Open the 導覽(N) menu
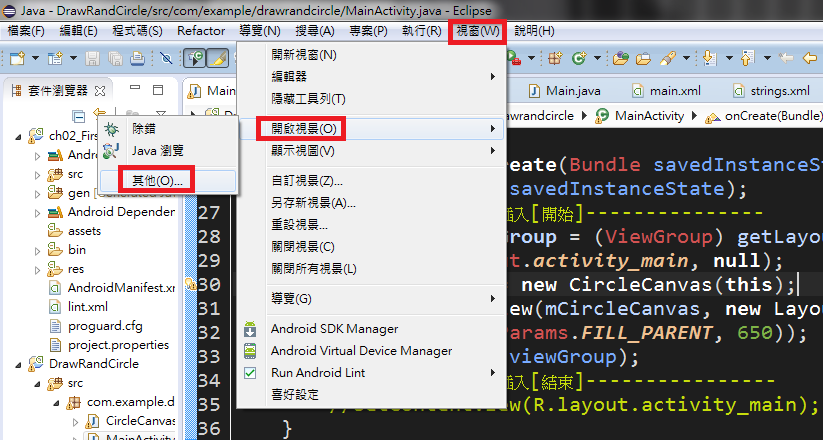The height and width of the screenshot is (440, 823). [260, 31]
